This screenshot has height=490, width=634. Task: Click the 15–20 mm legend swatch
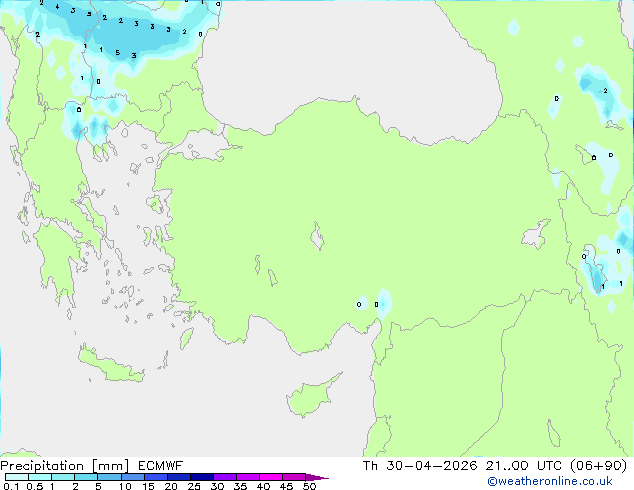click(x=156, y=477)
